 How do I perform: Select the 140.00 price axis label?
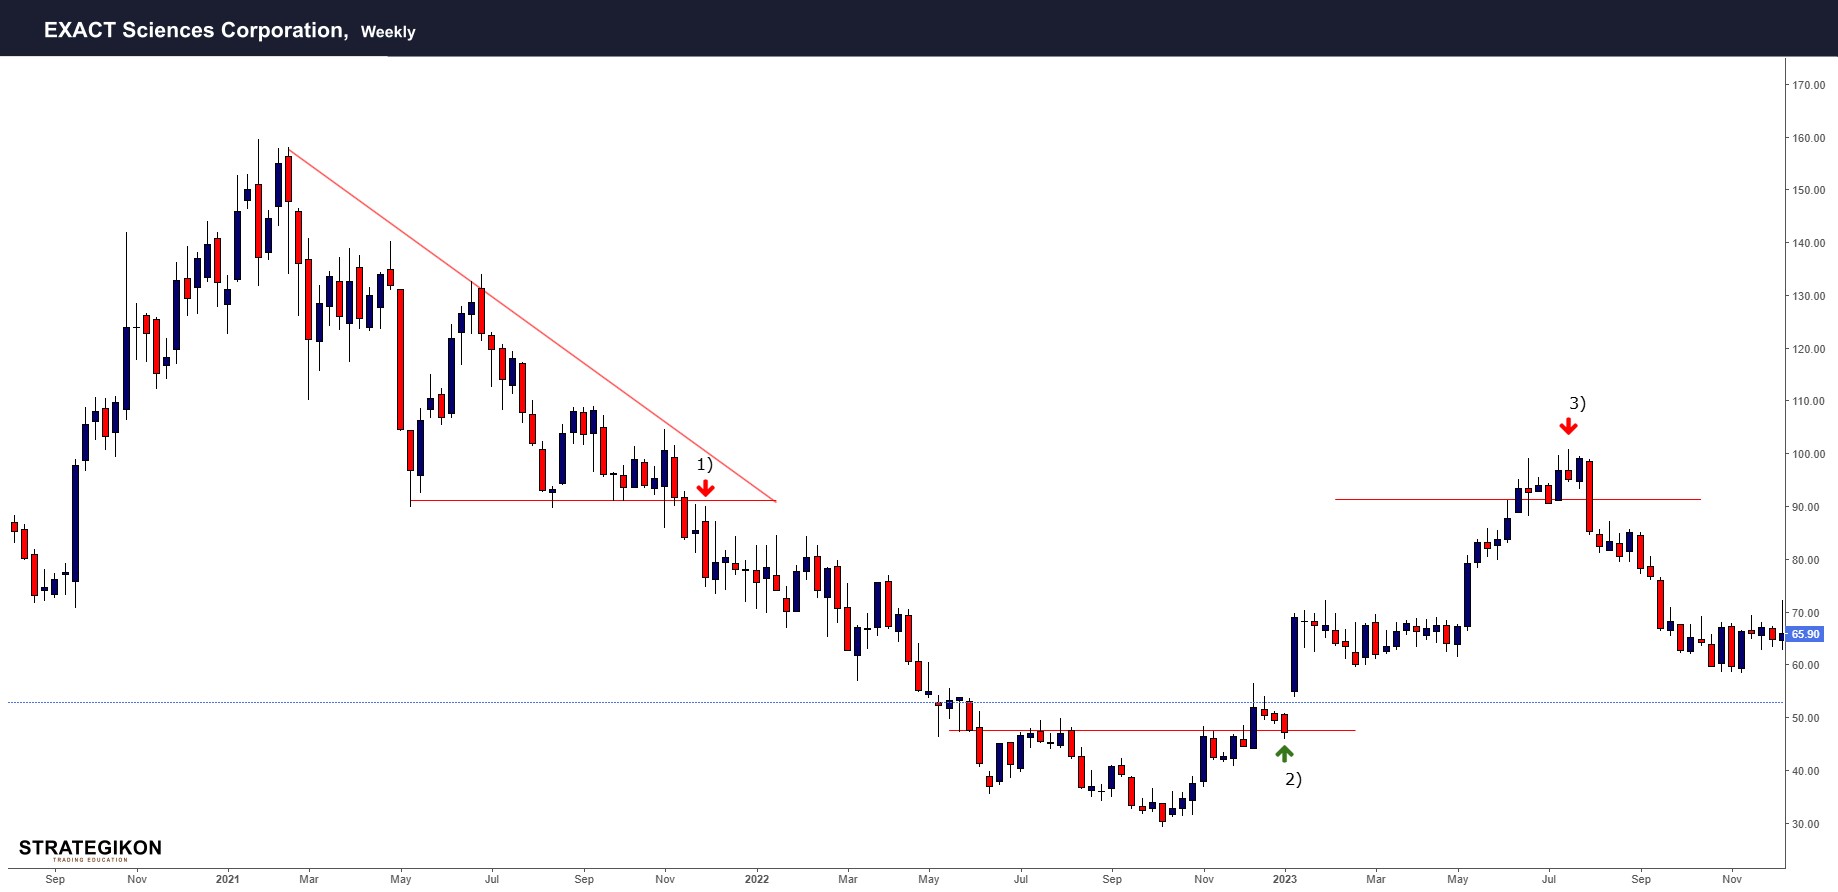[x=1808, y=243]
